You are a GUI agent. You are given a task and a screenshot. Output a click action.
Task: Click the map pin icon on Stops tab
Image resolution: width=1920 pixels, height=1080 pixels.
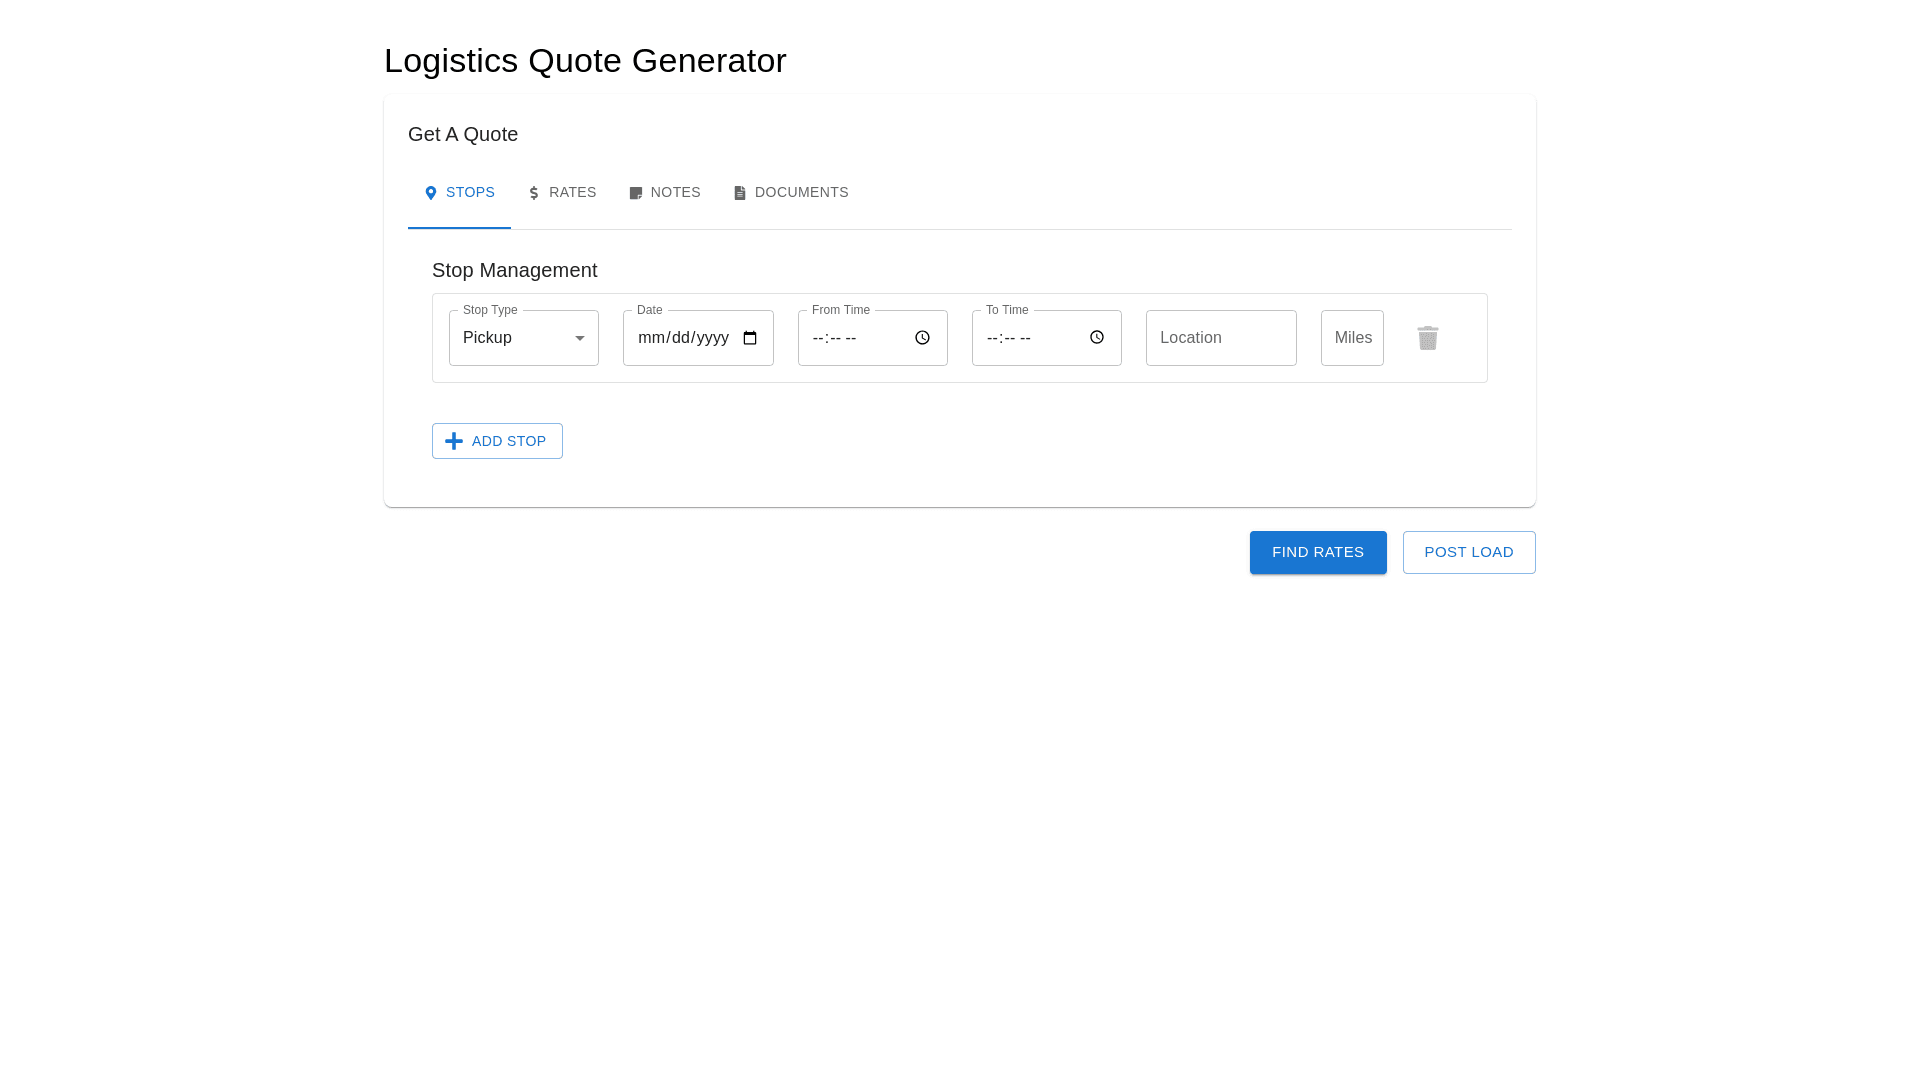(431, 193)
